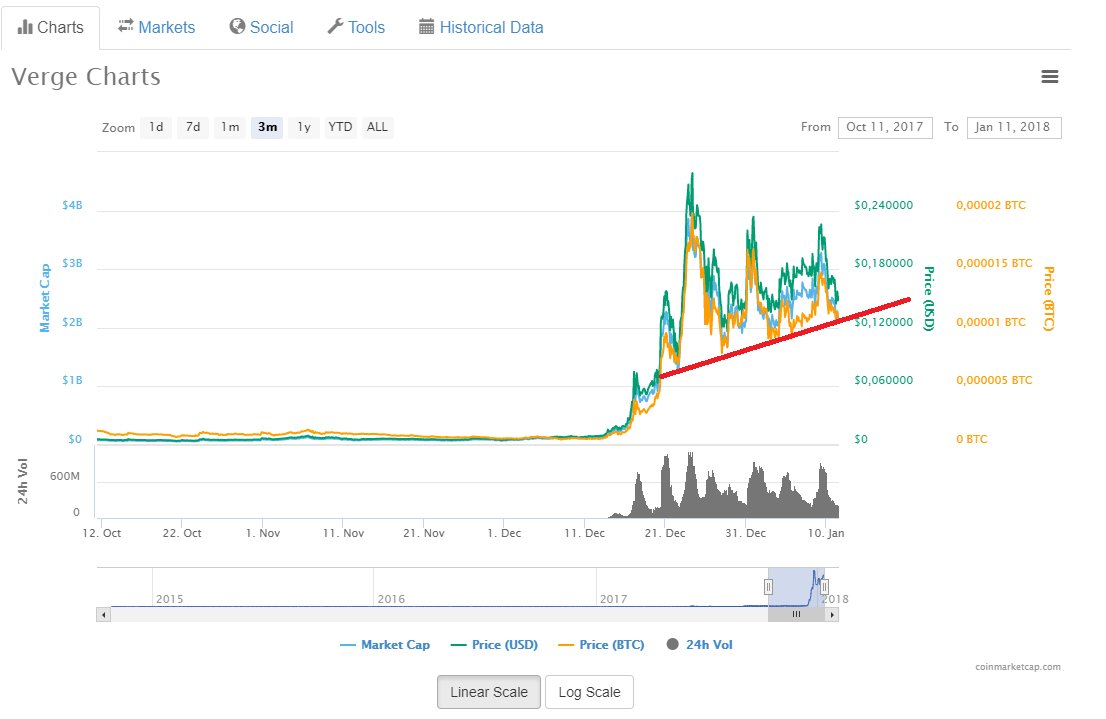Click the bar-chart icon on Charts tab
Screen dimensions: 1106x719
pos(25,27)
